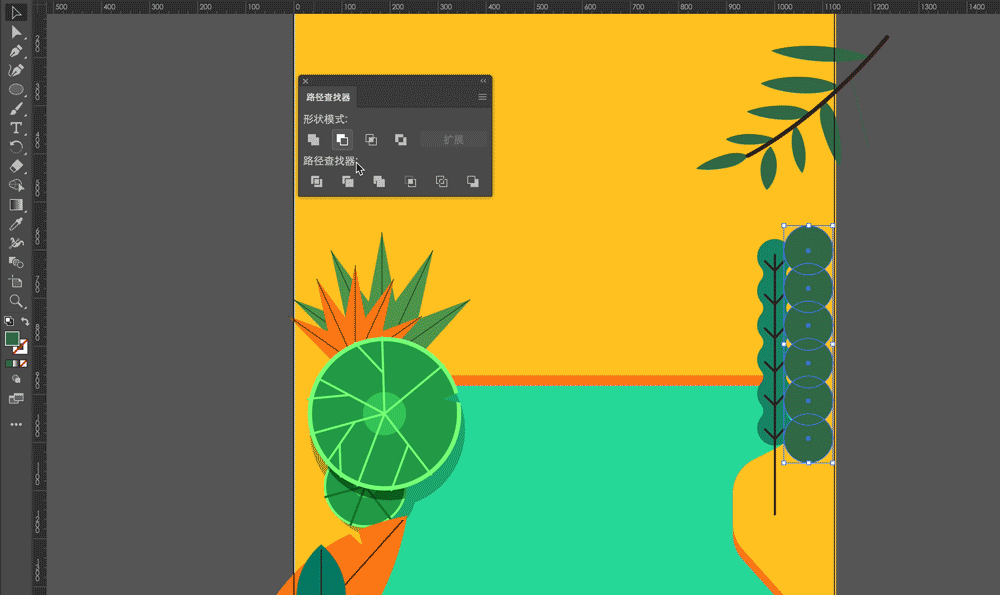This screenshot has width=1000, height=595.
Task: Select the Type tool
Action: (16, 128)
